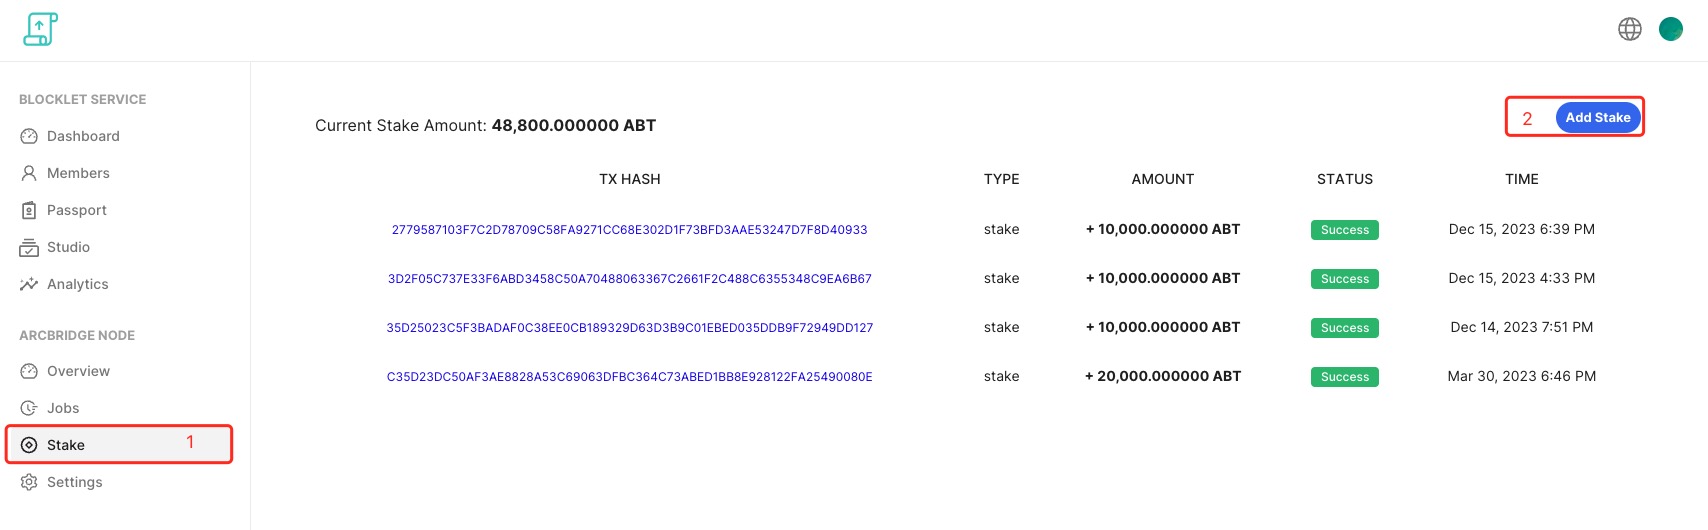Open the user avatar menu

coord(1671,29)
